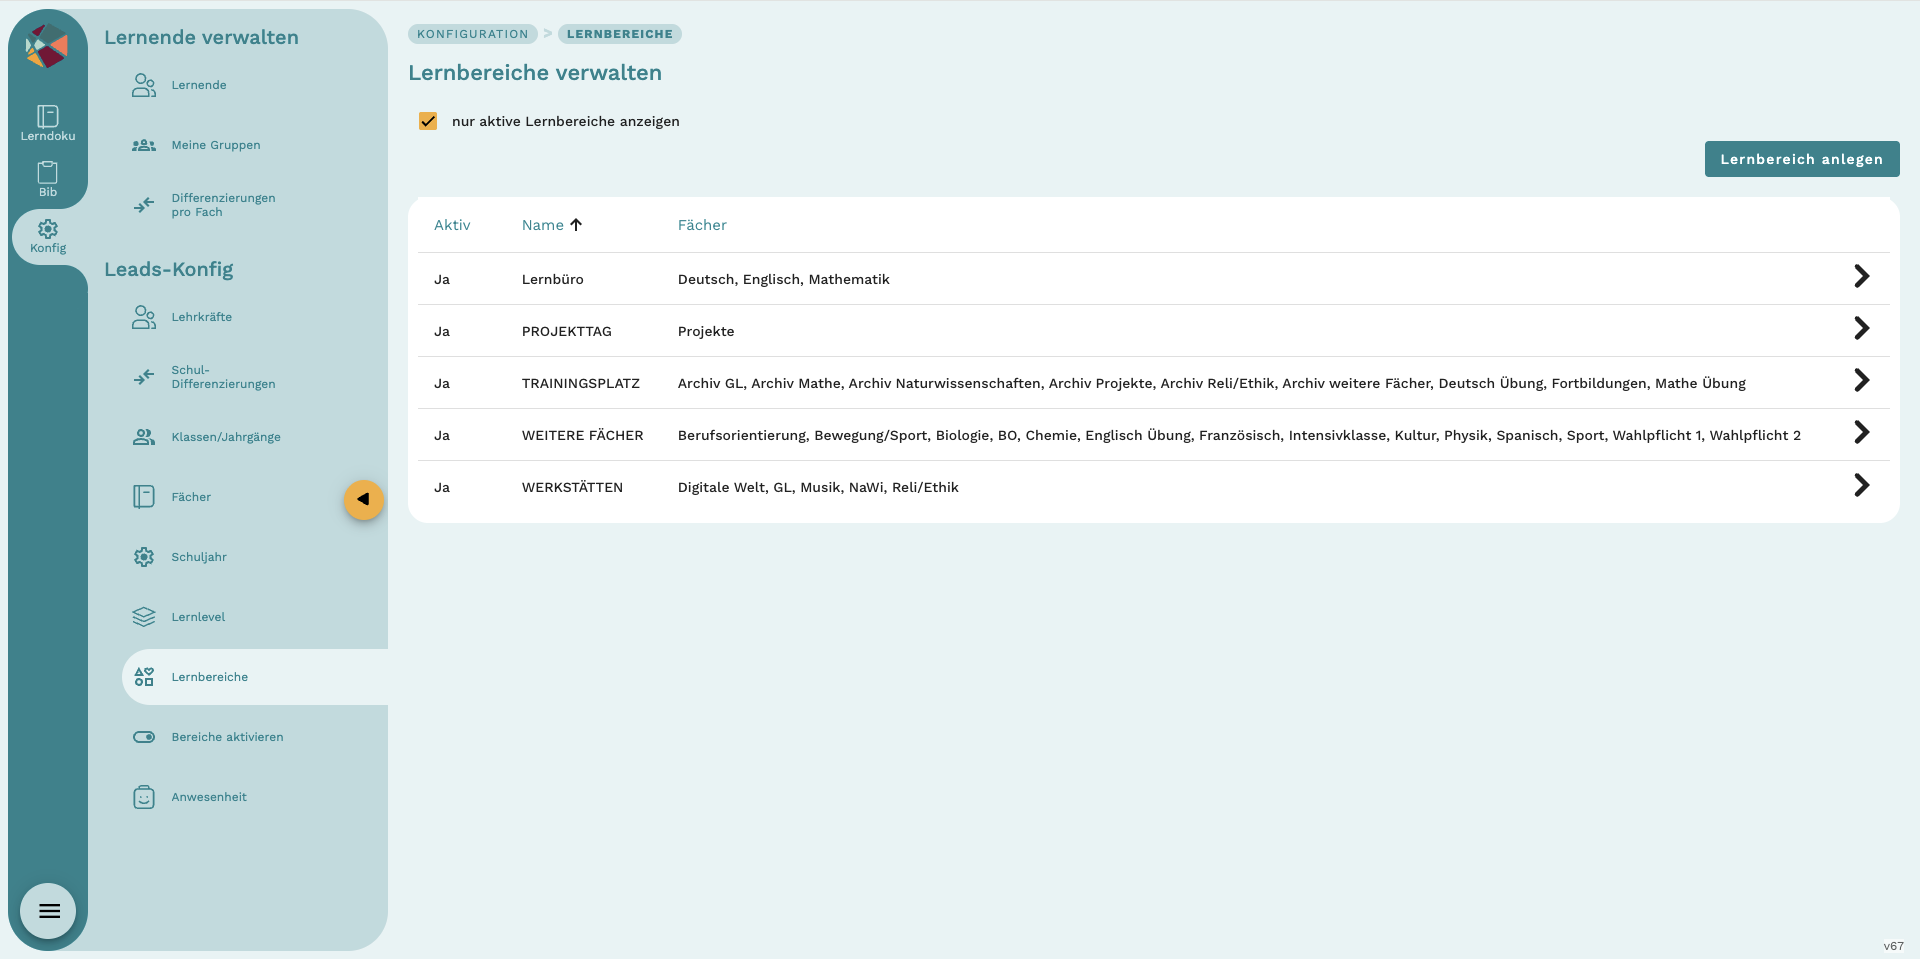Open Anwesenheit attendance icon
Image resolution: width=1920 pixels, height=959 pixels.
[144, 797]
